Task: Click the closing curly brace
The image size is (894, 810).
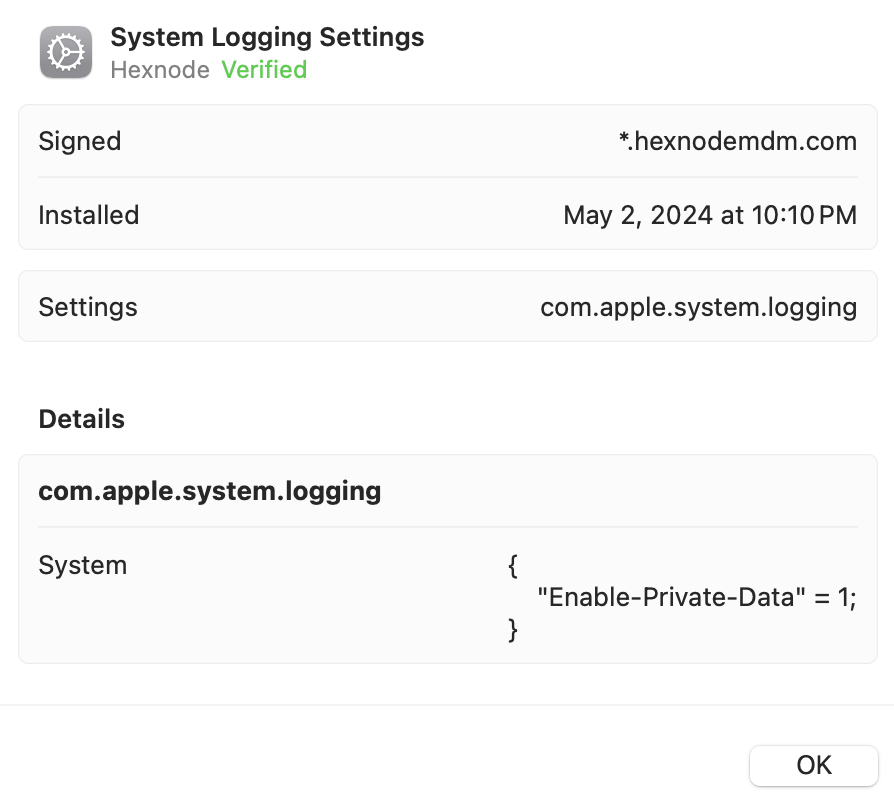Action: pos(513,630)
